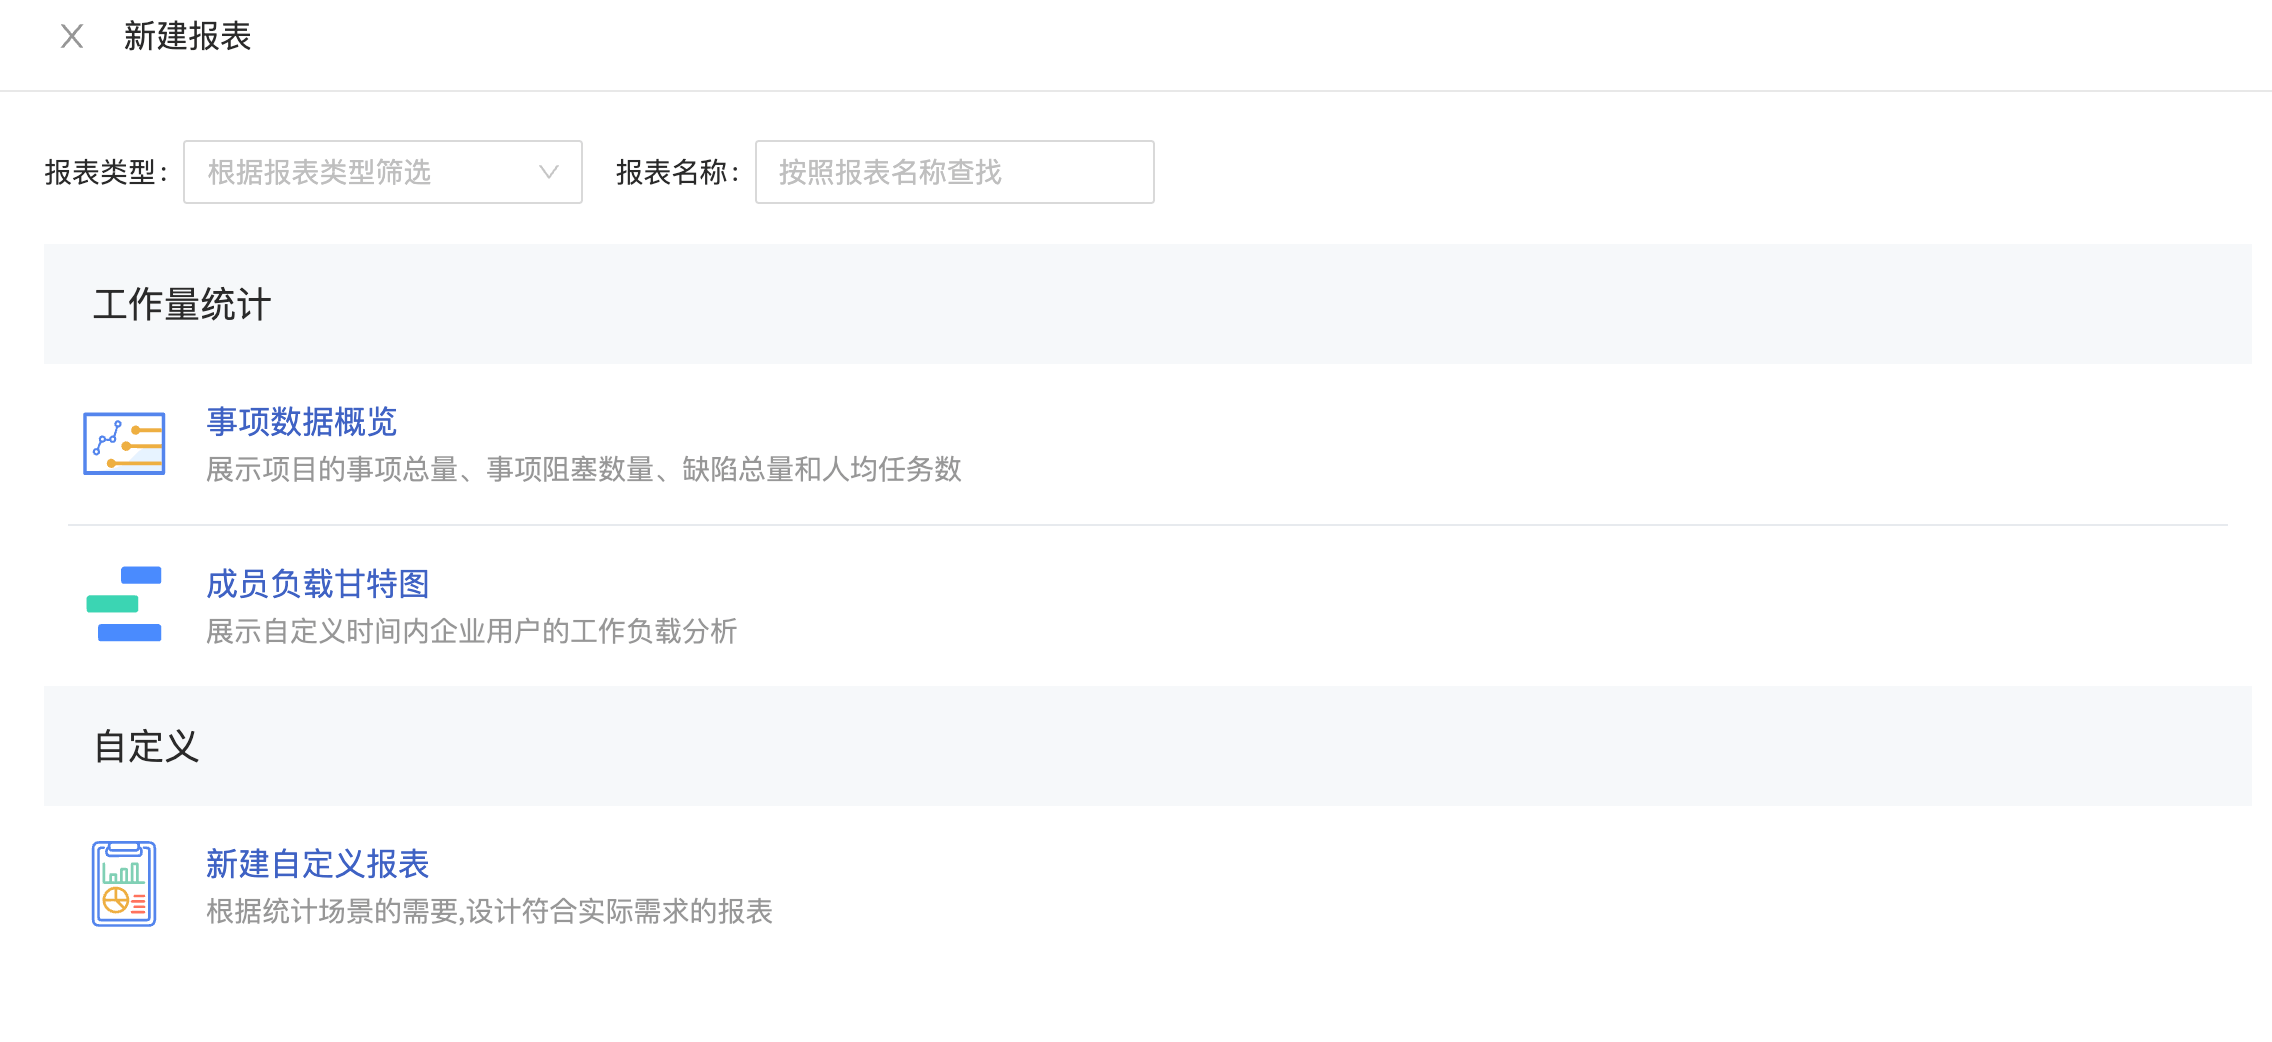The width and height of the screenshot is (2272, 1042).
Task: Open the 事项数据概览 report link
Action: click(x=301, y=422)
